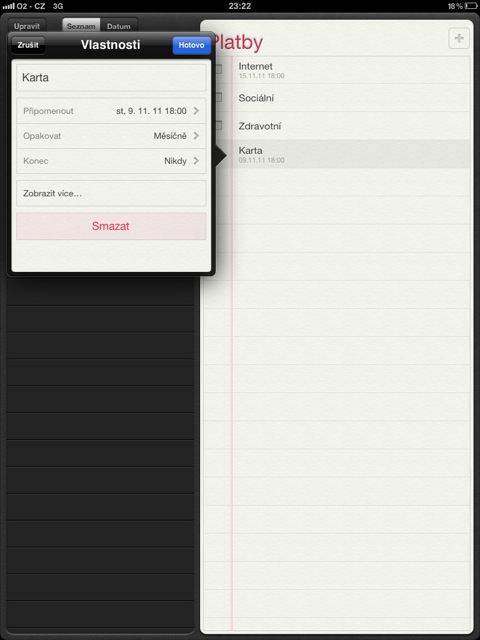Tap the battery icon in status bar
This screenshot has width=480, height=640.
point(470,6)
